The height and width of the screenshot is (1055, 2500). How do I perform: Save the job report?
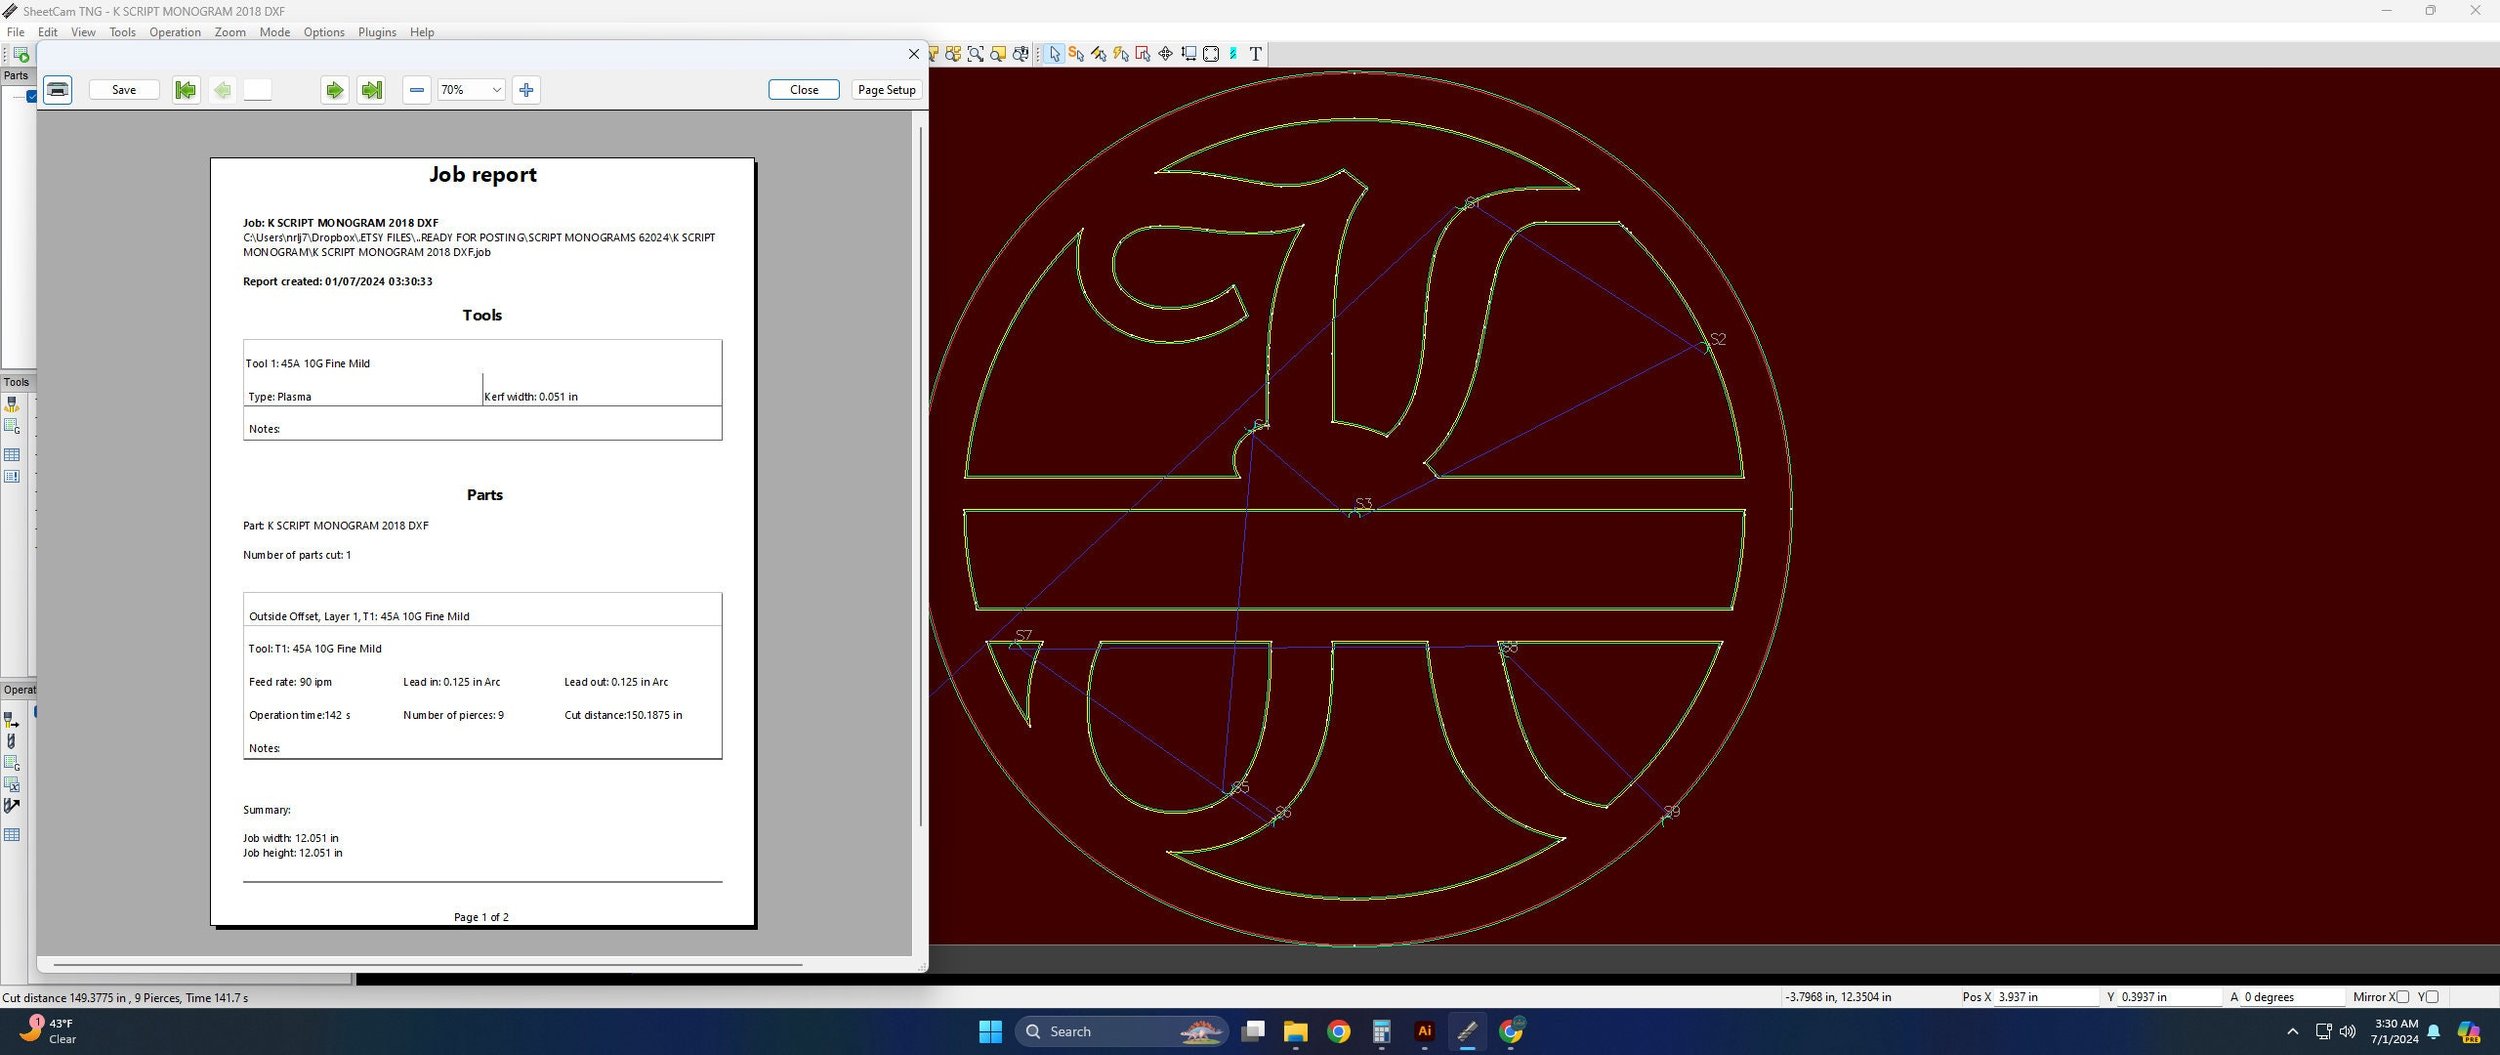(124, 90)
